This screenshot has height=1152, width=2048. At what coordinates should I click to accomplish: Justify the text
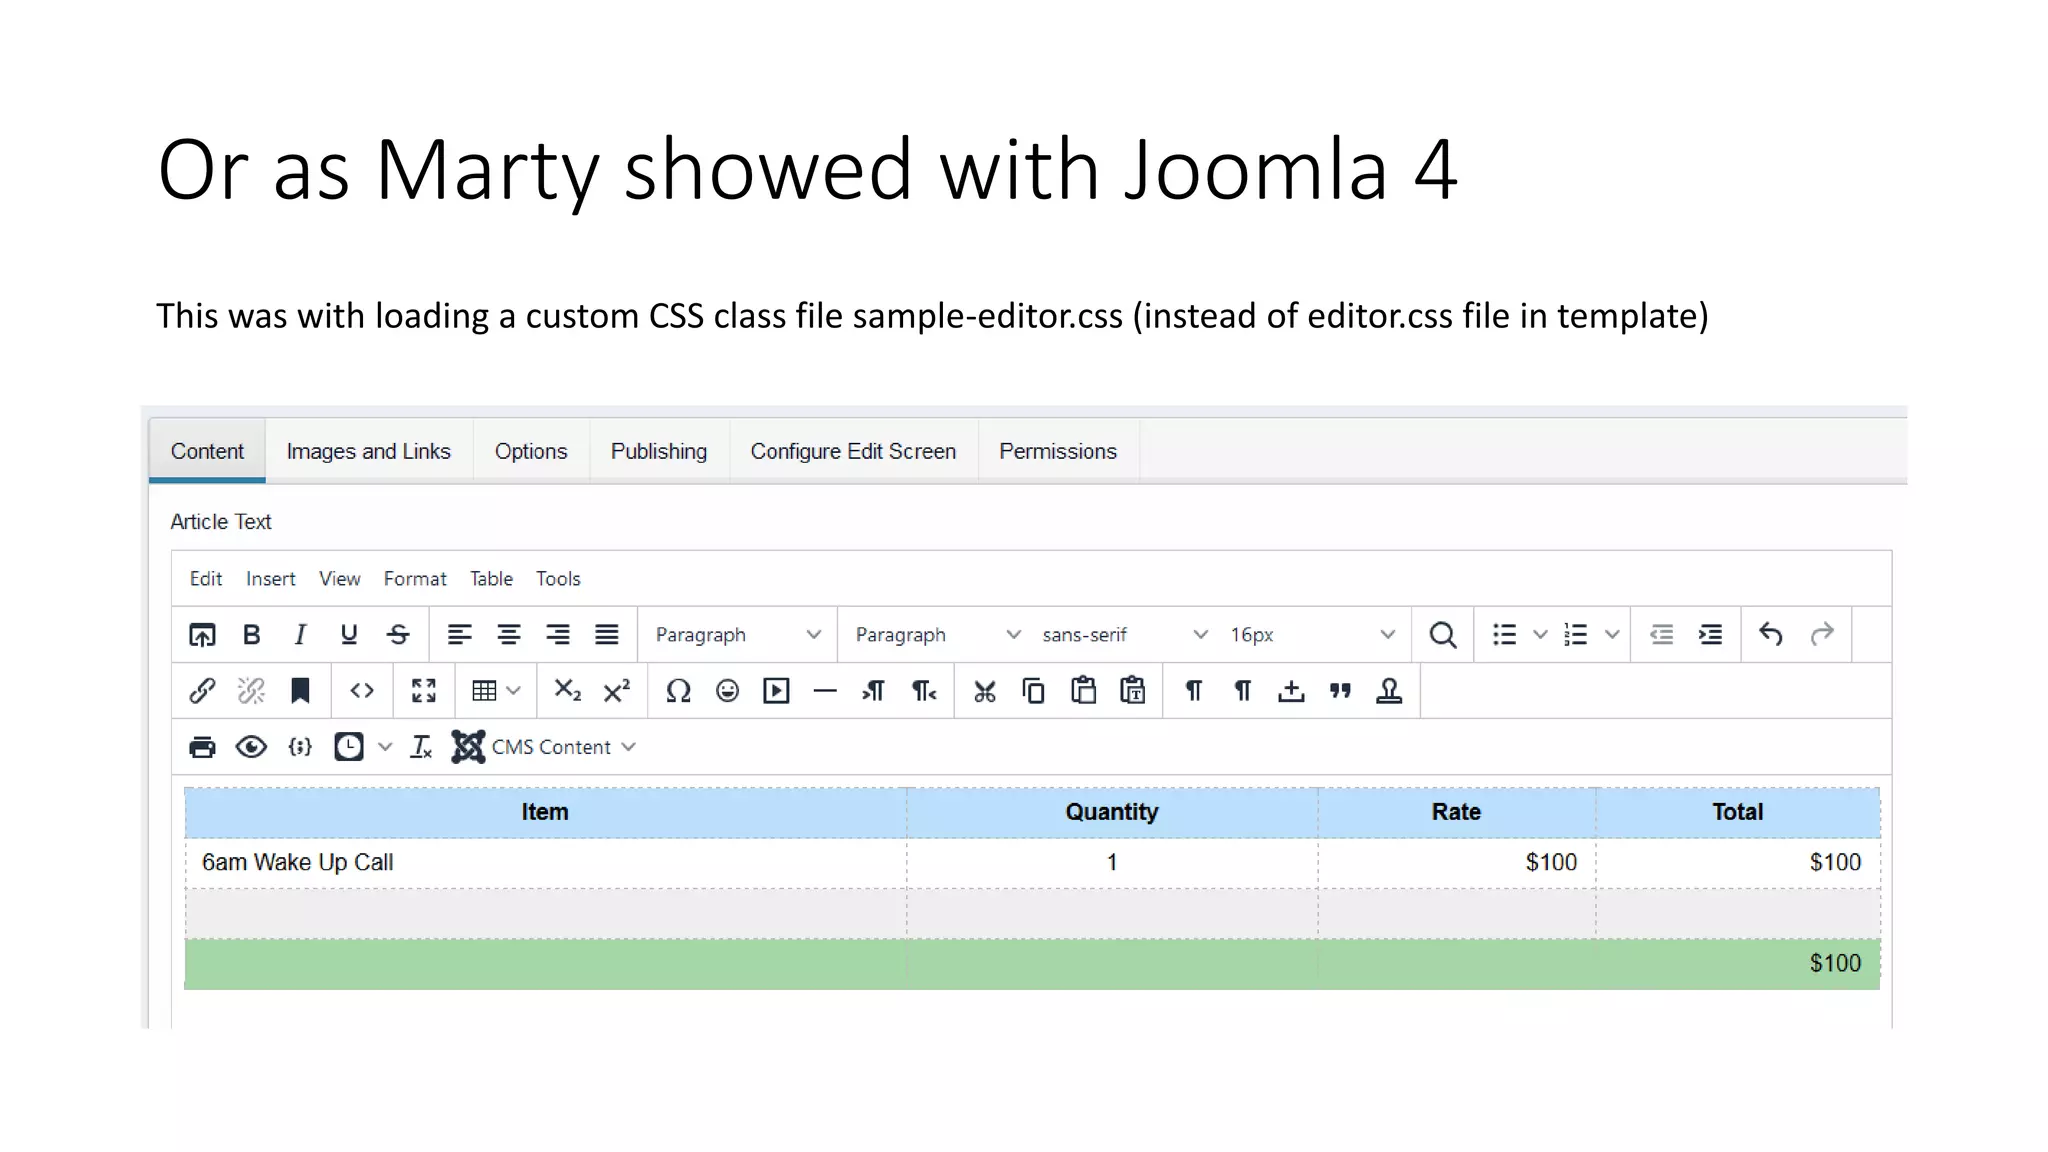607,635
